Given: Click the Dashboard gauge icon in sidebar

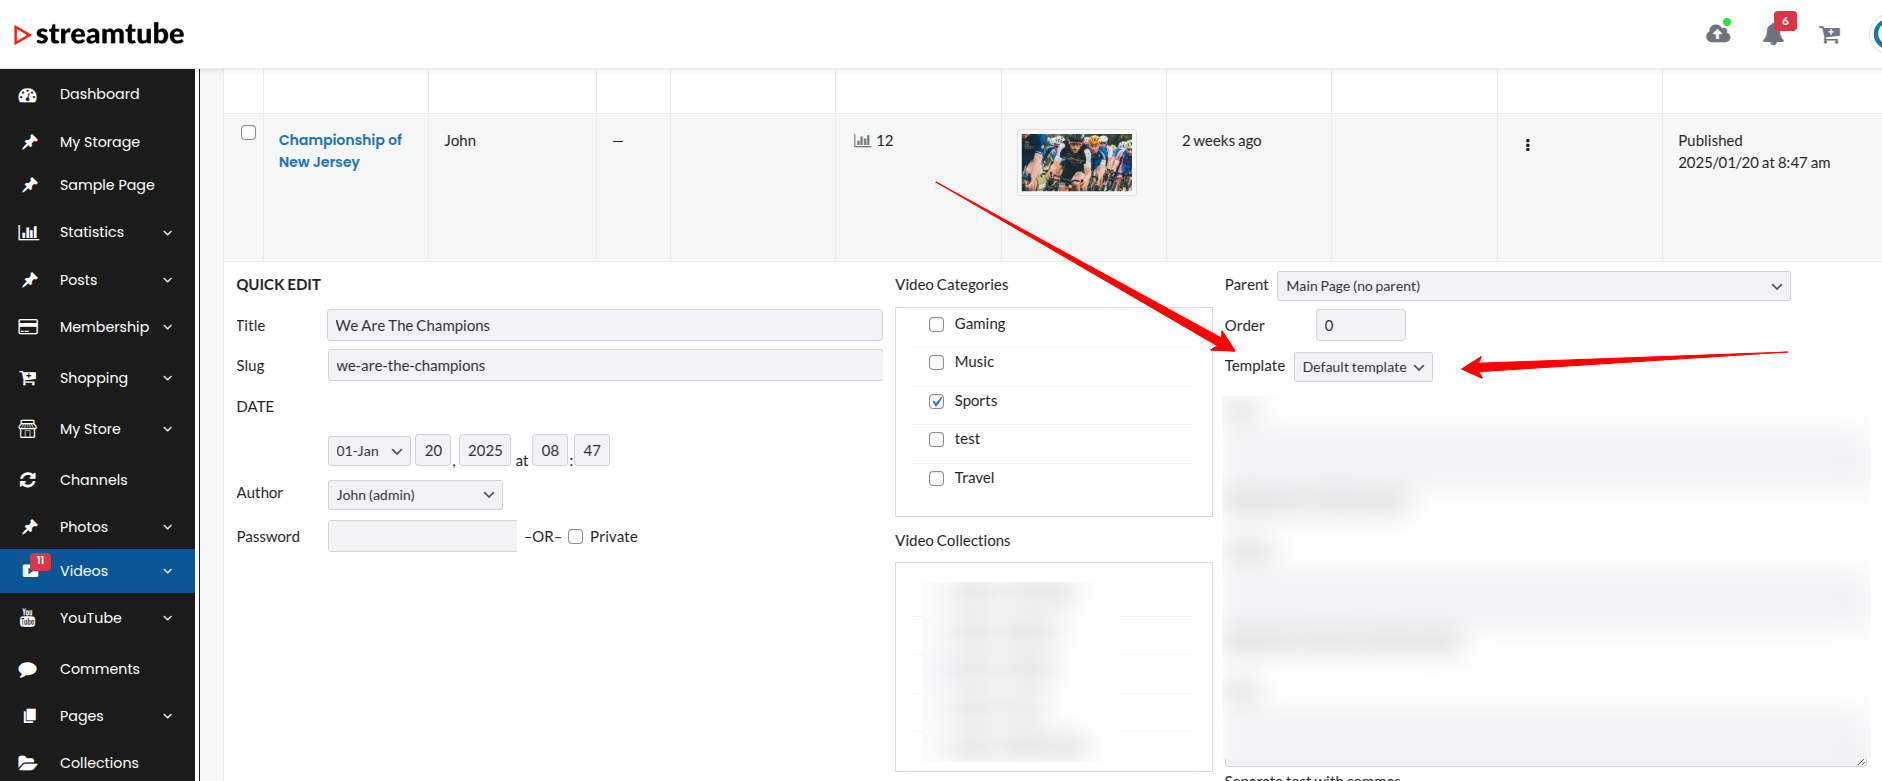Looking at the screenshot, I should pyautogui.click(x=28, y=95).
